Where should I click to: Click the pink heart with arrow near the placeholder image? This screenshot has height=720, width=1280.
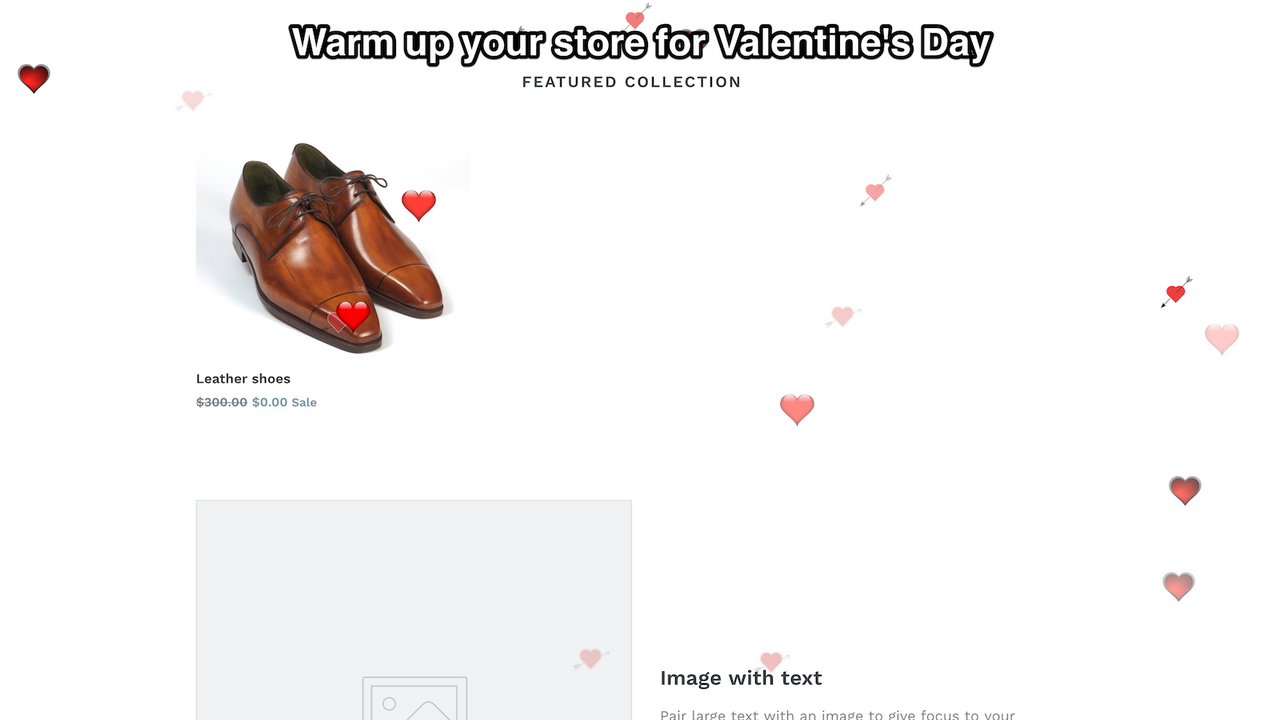point(589,658)
